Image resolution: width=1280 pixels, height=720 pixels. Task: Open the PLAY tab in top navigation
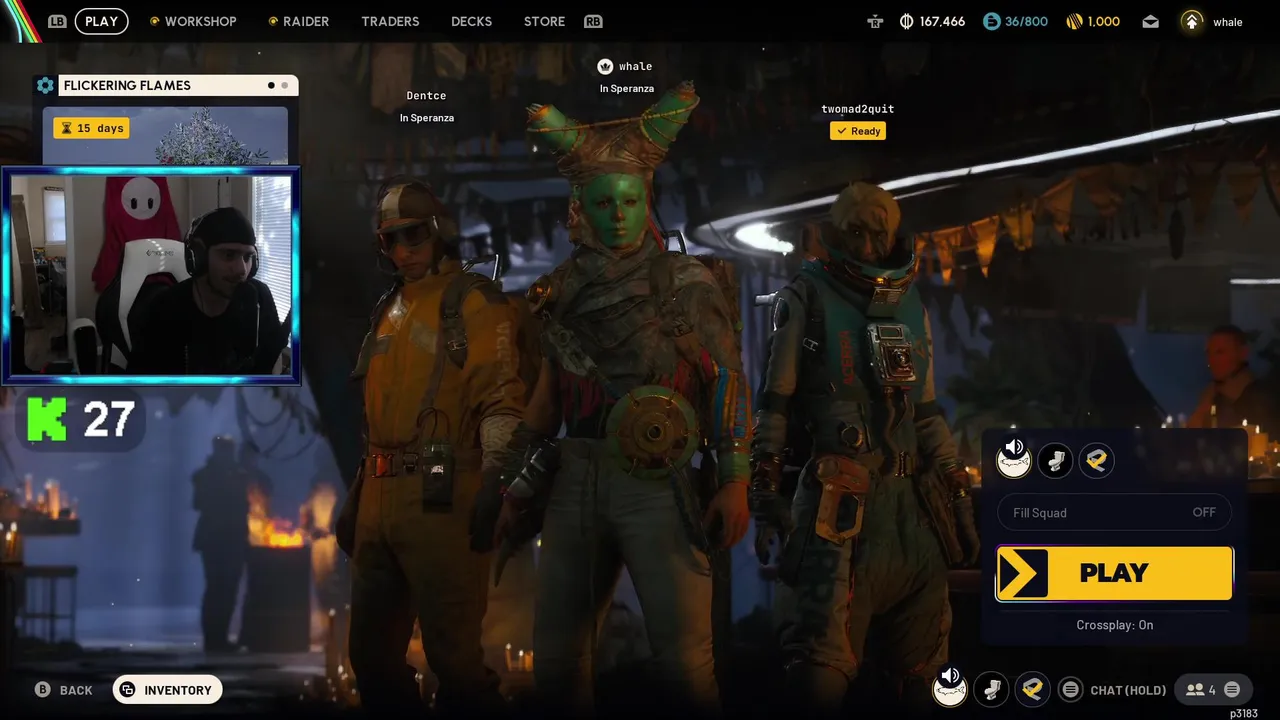(101, 21)
